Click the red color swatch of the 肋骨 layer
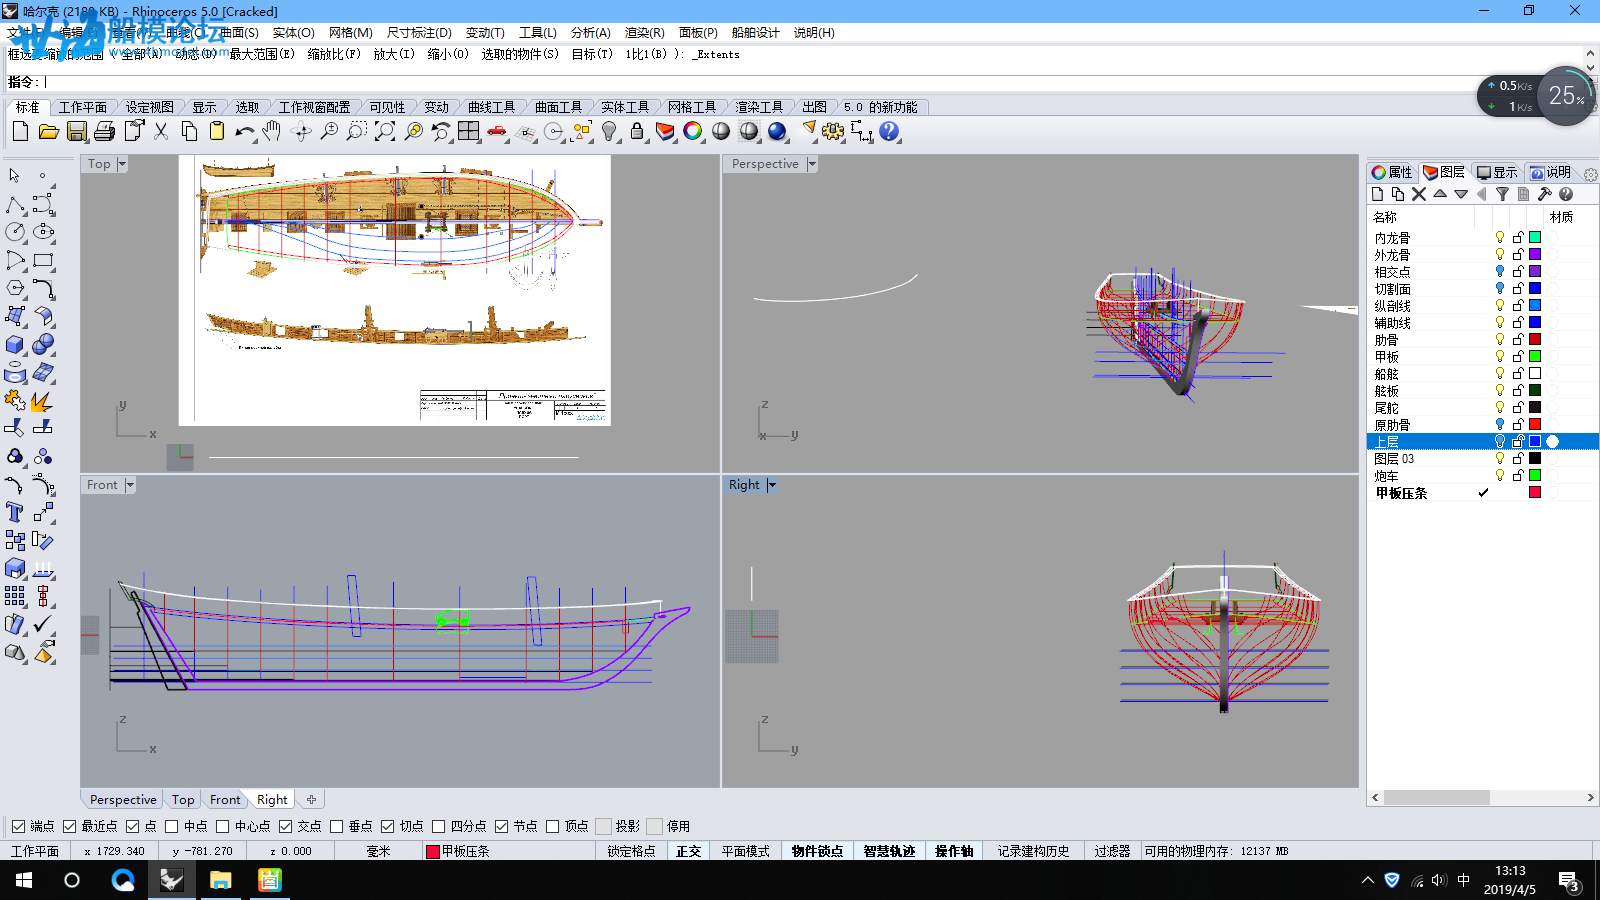 coord(1535,339)
